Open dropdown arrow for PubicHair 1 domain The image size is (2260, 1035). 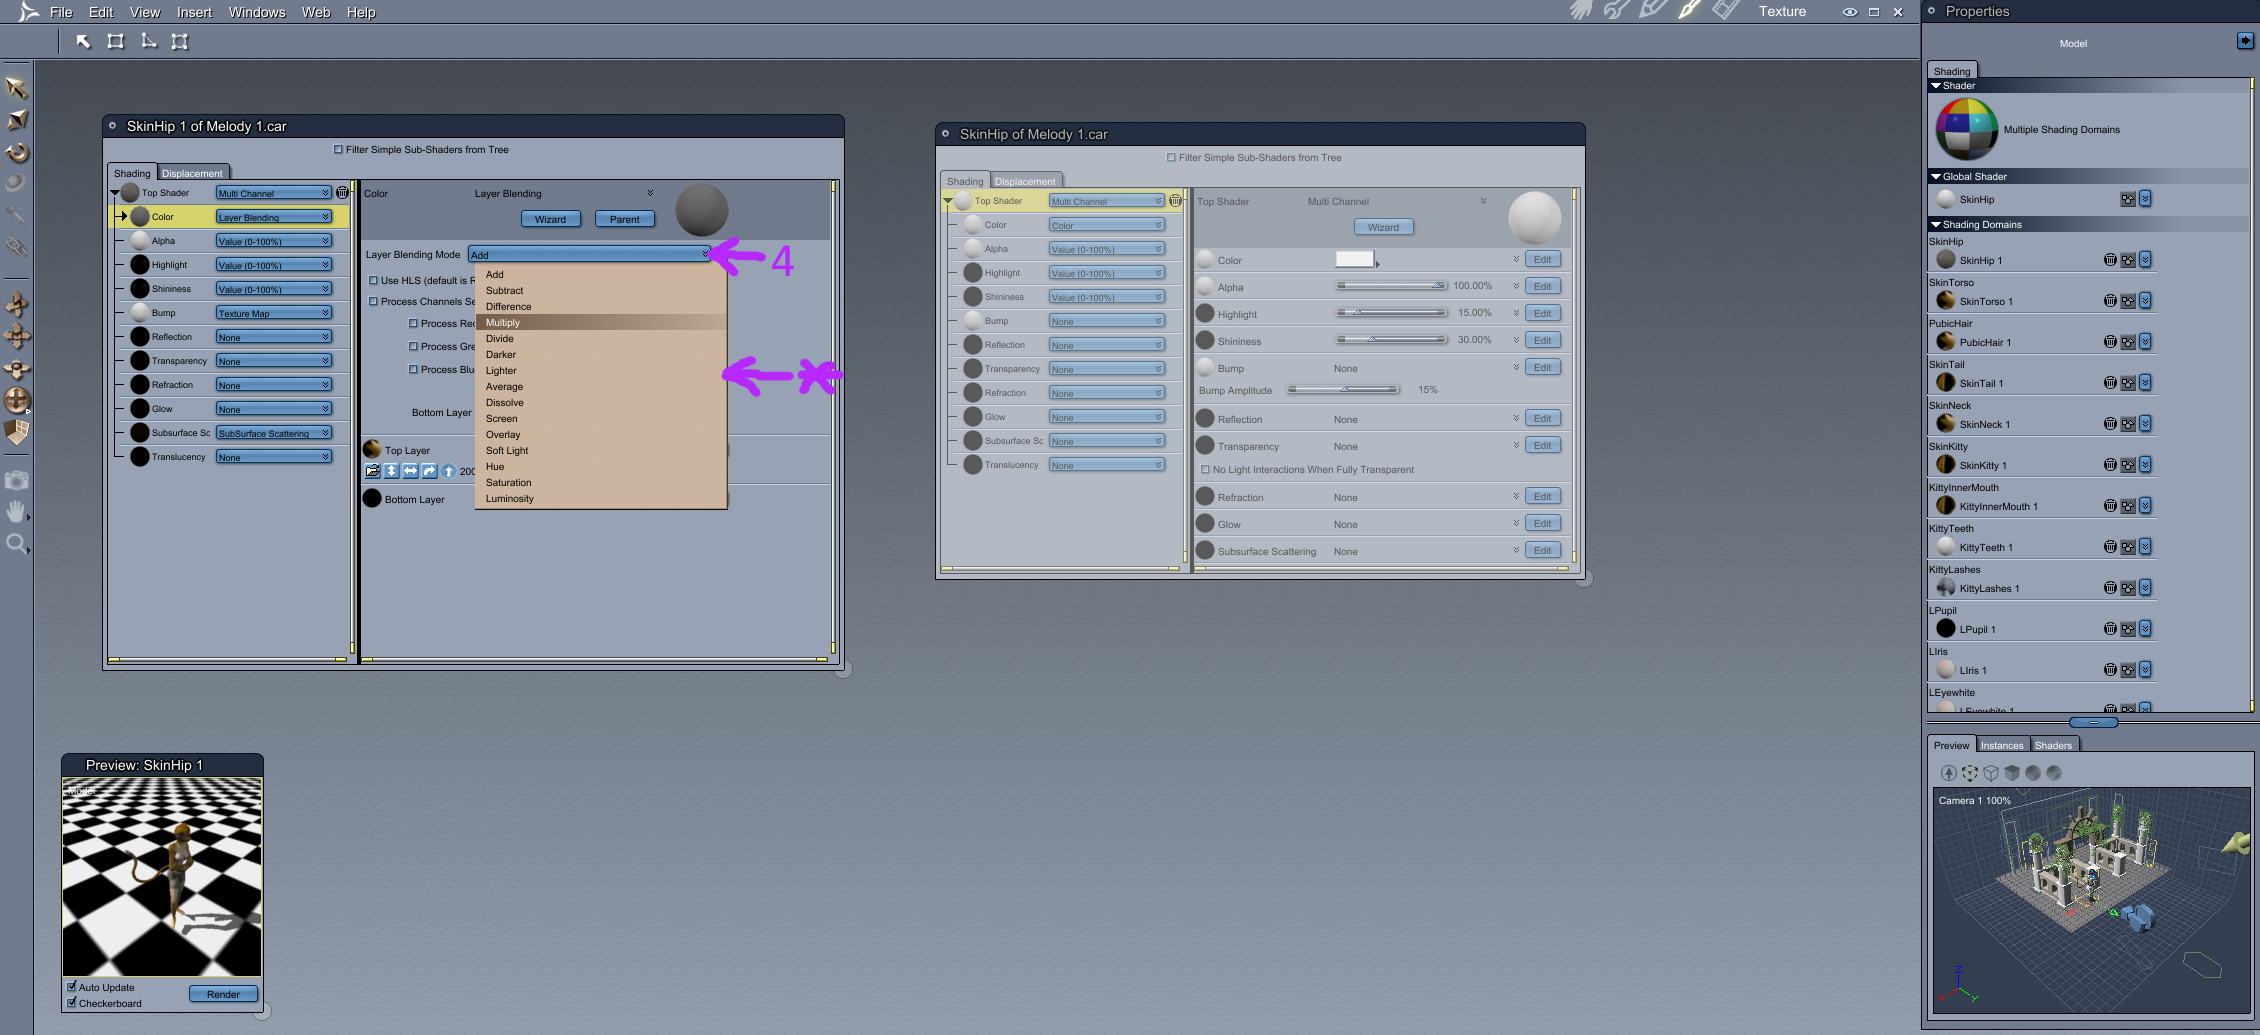tap(2145, 342)
